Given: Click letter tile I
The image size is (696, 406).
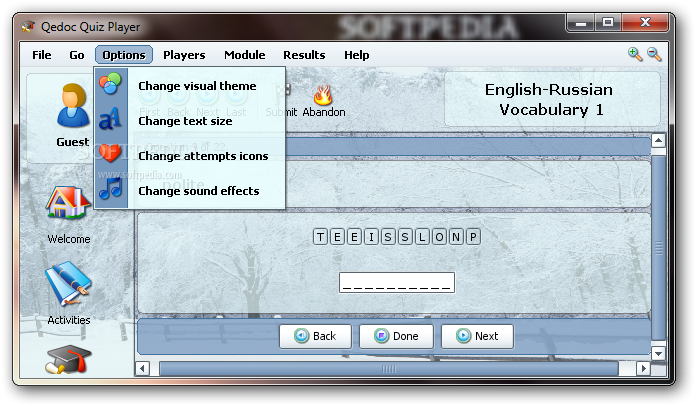Looking at the screenshot, I should (x=371, y=237).
